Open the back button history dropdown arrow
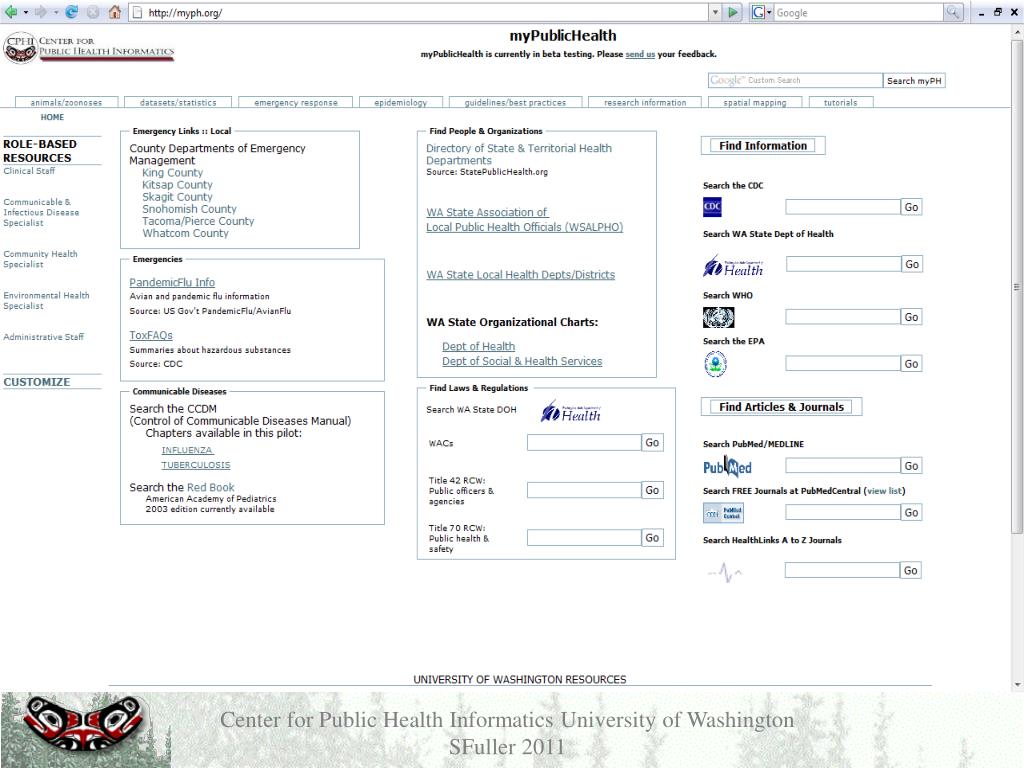 click(x=25, y=12)
